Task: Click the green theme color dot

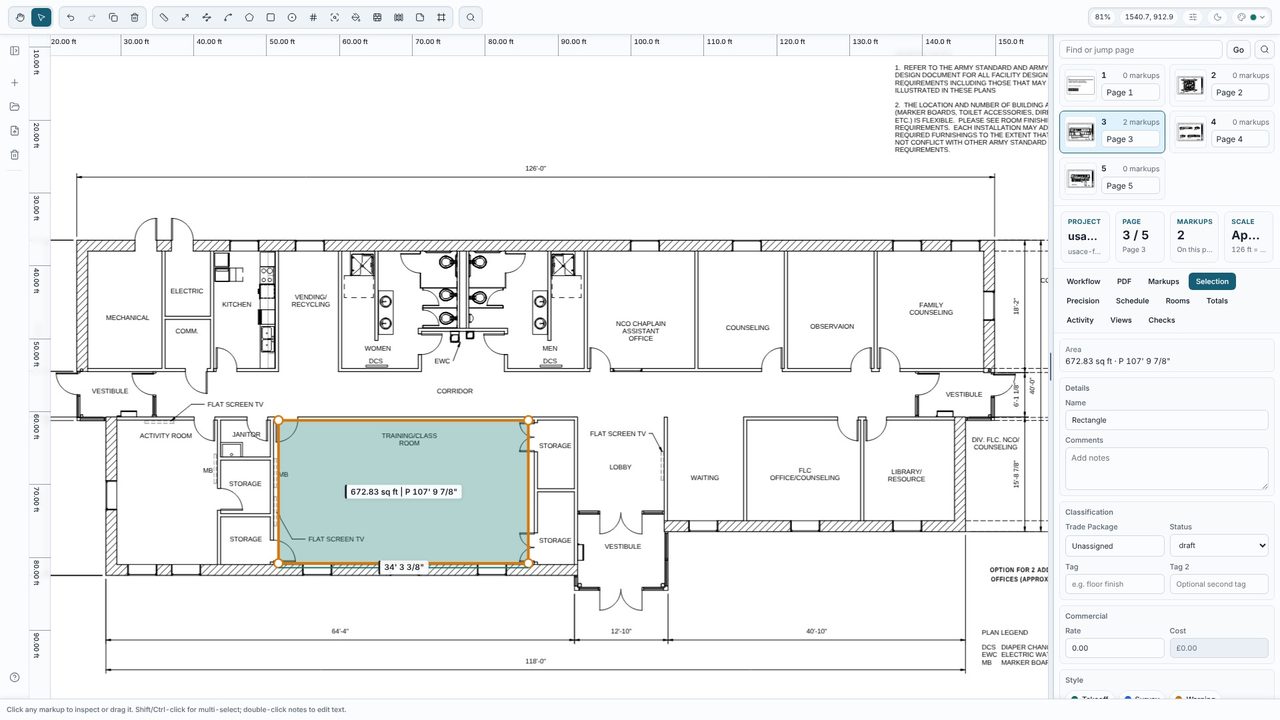Action: (x=1253, y=17)
